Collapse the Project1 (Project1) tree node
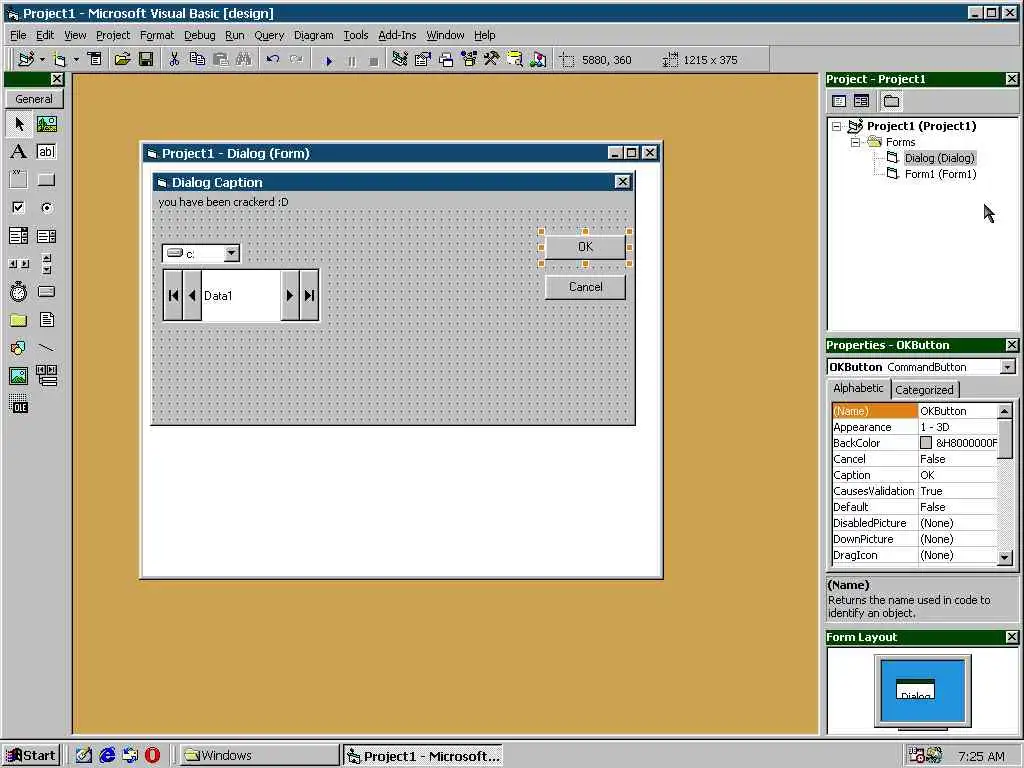 tap(837, 127)
